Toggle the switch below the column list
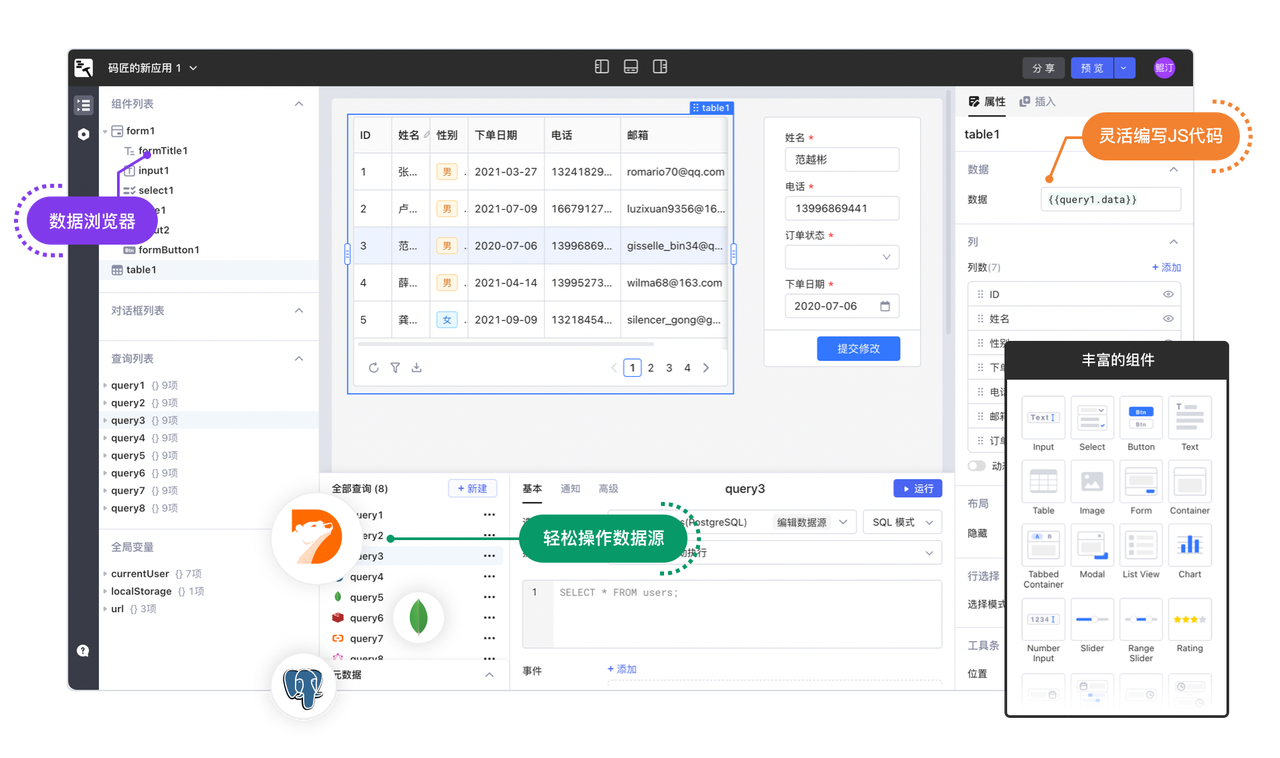 click(977, 466)
